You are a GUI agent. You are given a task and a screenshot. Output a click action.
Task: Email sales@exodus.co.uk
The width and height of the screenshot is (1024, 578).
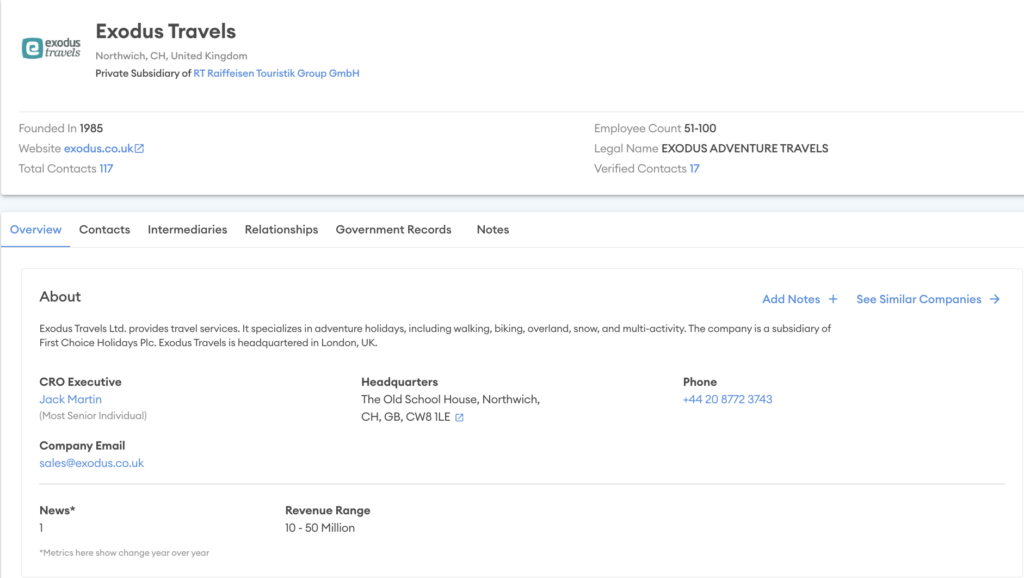91,463
